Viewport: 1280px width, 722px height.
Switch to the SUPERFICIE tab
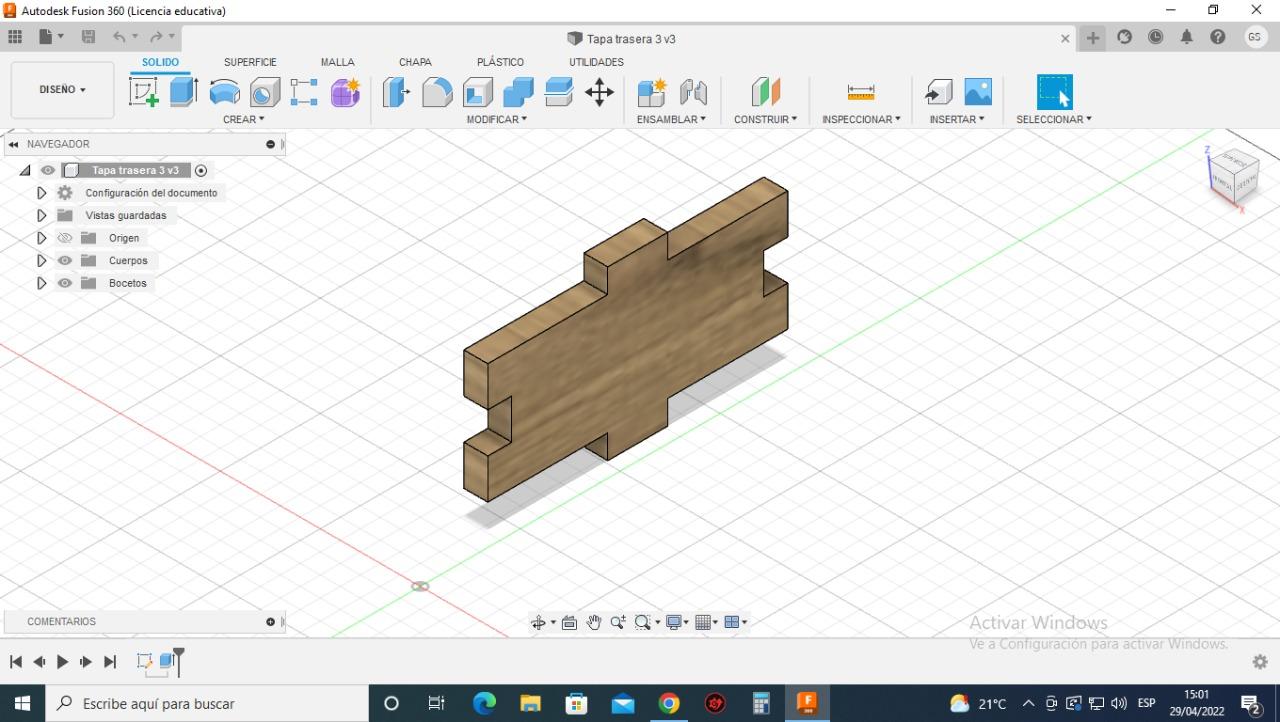click(250, 62)
